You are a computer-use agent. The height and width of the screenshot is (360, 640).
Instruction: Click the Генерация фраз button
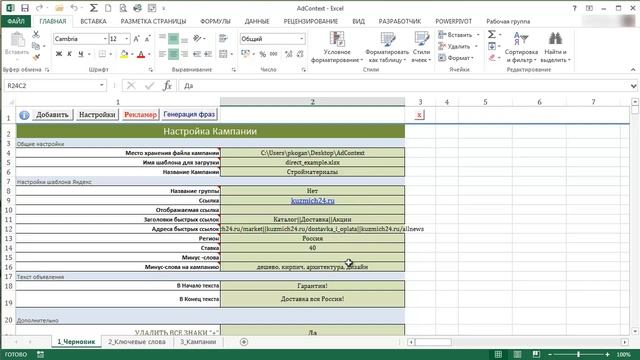189,115
